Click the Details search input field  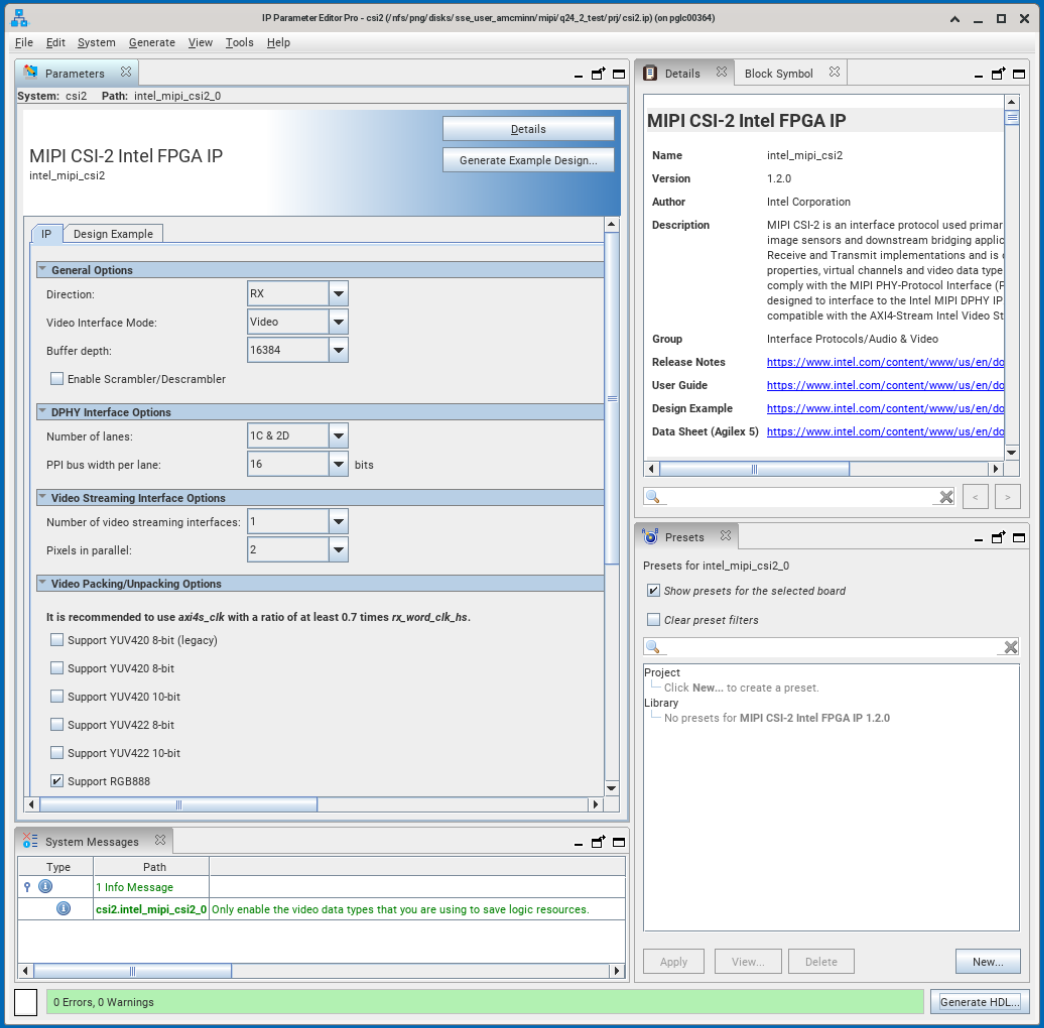click(x=800, y=497)
